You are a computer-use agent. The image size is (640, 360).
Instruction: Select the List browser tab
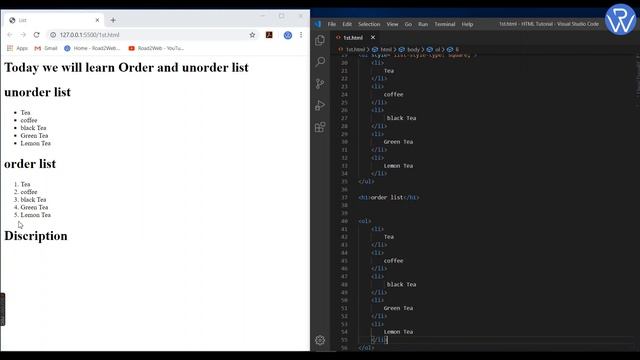[x=53, y=20]
